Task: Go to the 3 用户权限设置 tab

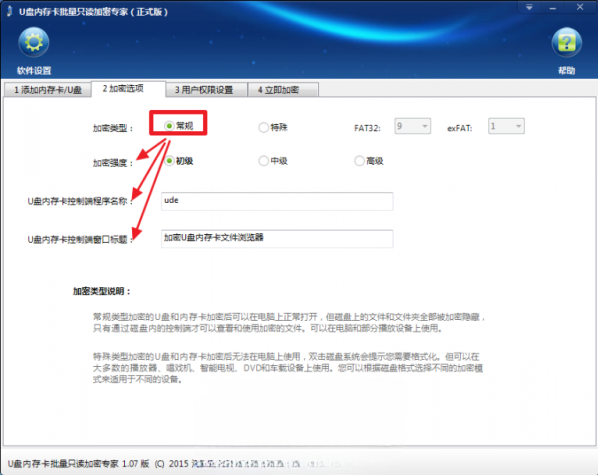Action: tap(206, 90)
